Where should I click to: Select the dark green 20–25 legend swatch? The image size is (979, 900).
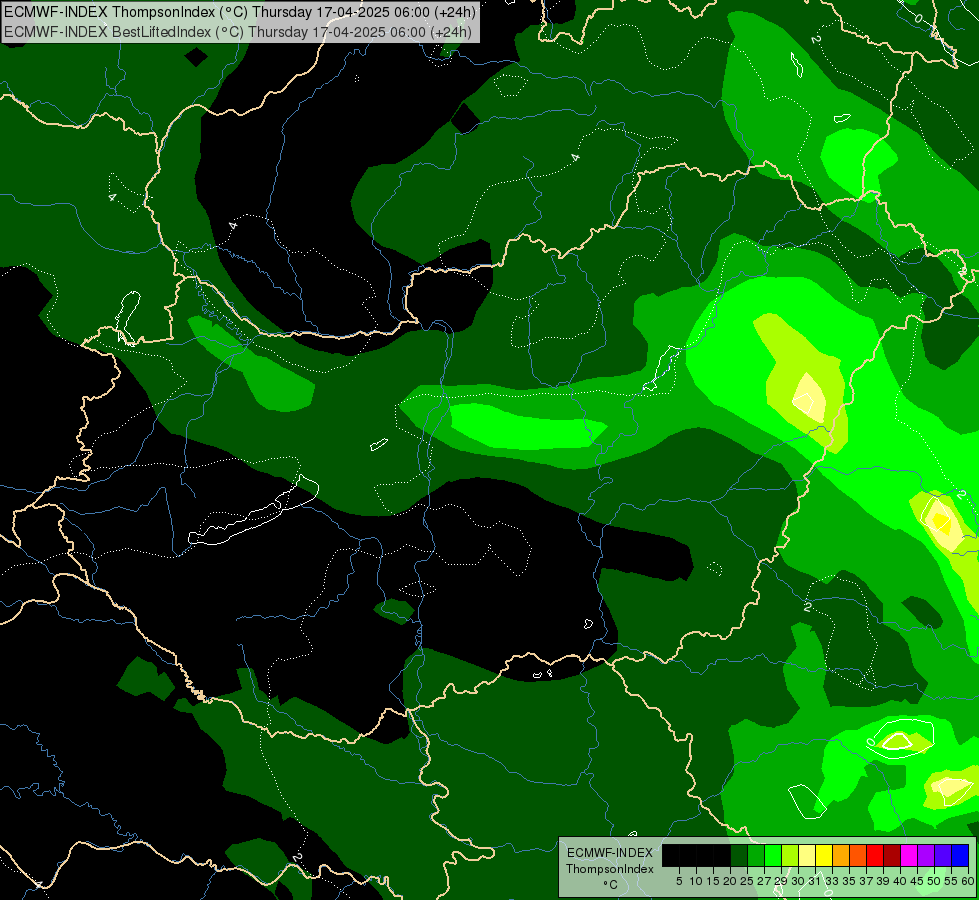[x=739, y=855]
